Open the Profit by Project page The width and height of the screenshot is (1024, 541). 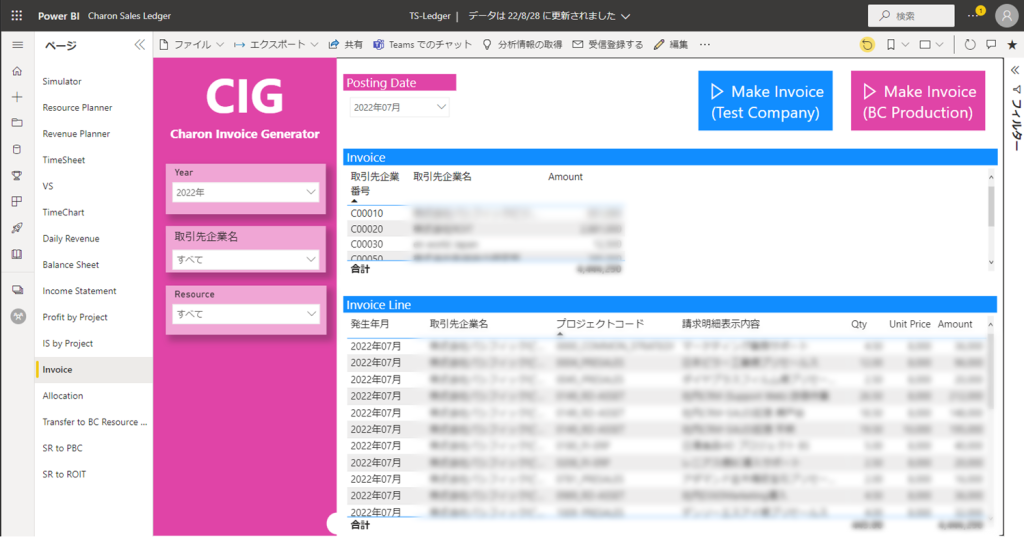75,317
